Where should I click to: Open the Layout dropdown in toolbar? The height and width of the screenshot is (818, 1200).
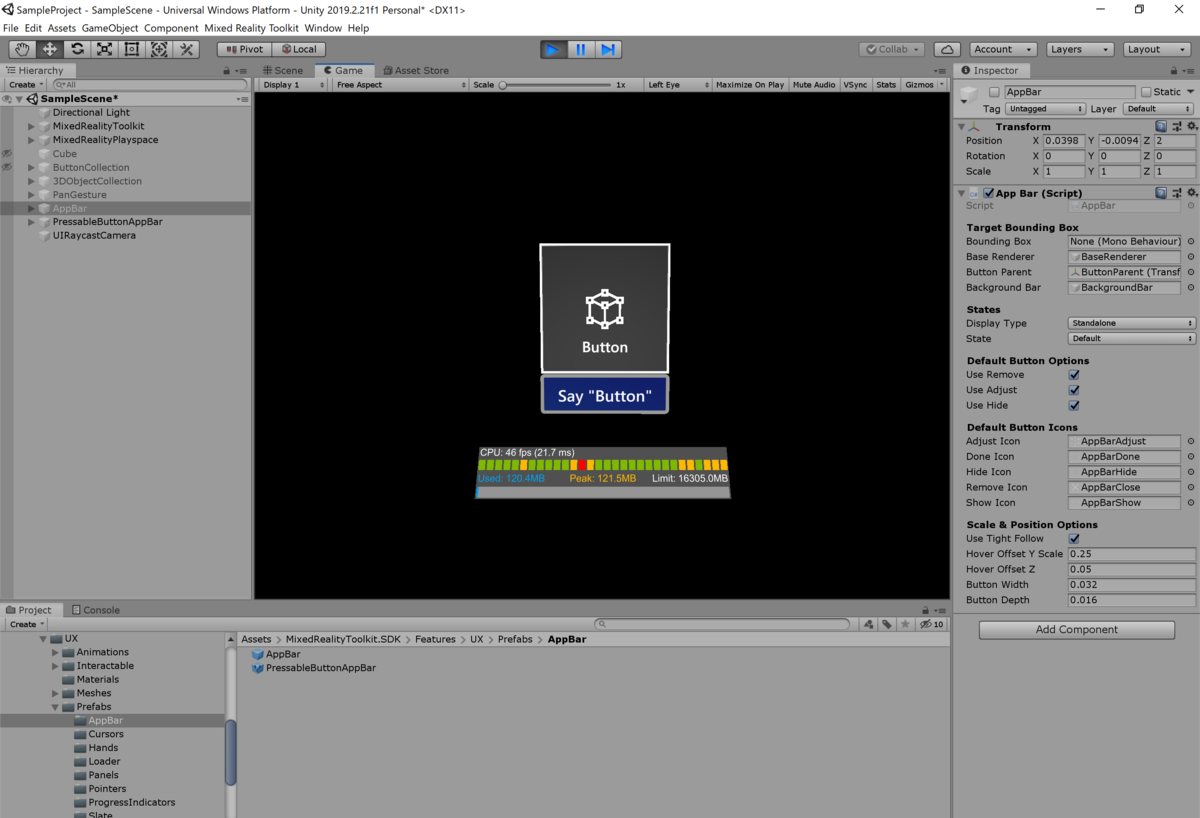(1157, 49)
